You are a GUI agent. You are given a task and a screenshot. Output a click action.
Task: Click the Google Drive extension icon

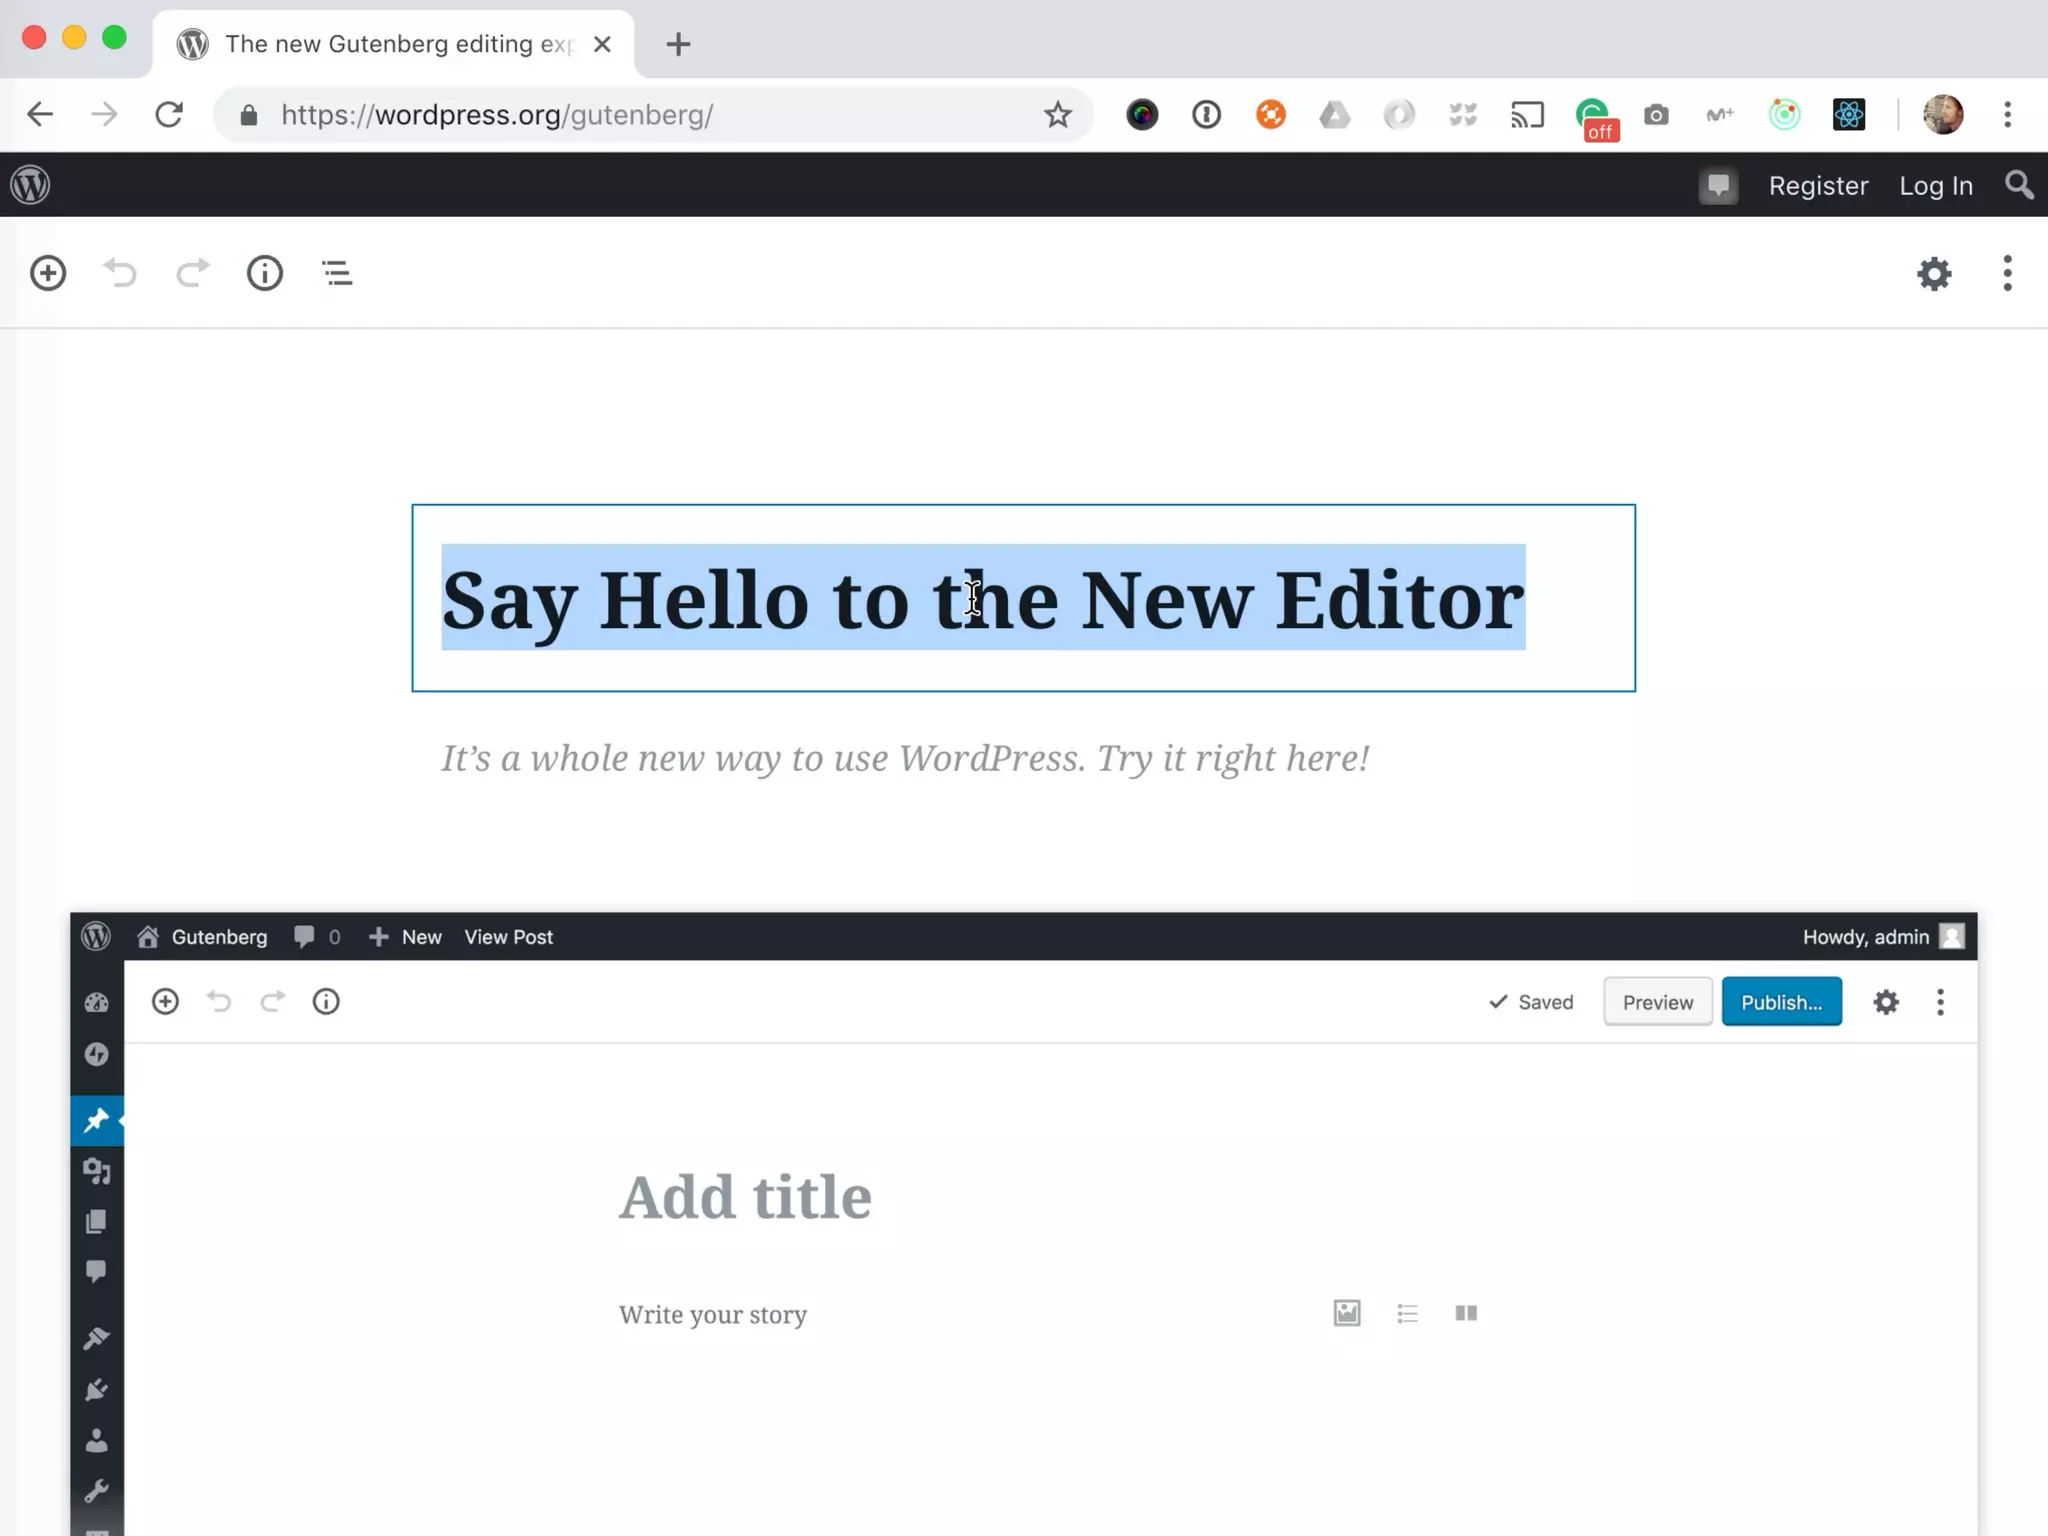tap(1335, 115)
